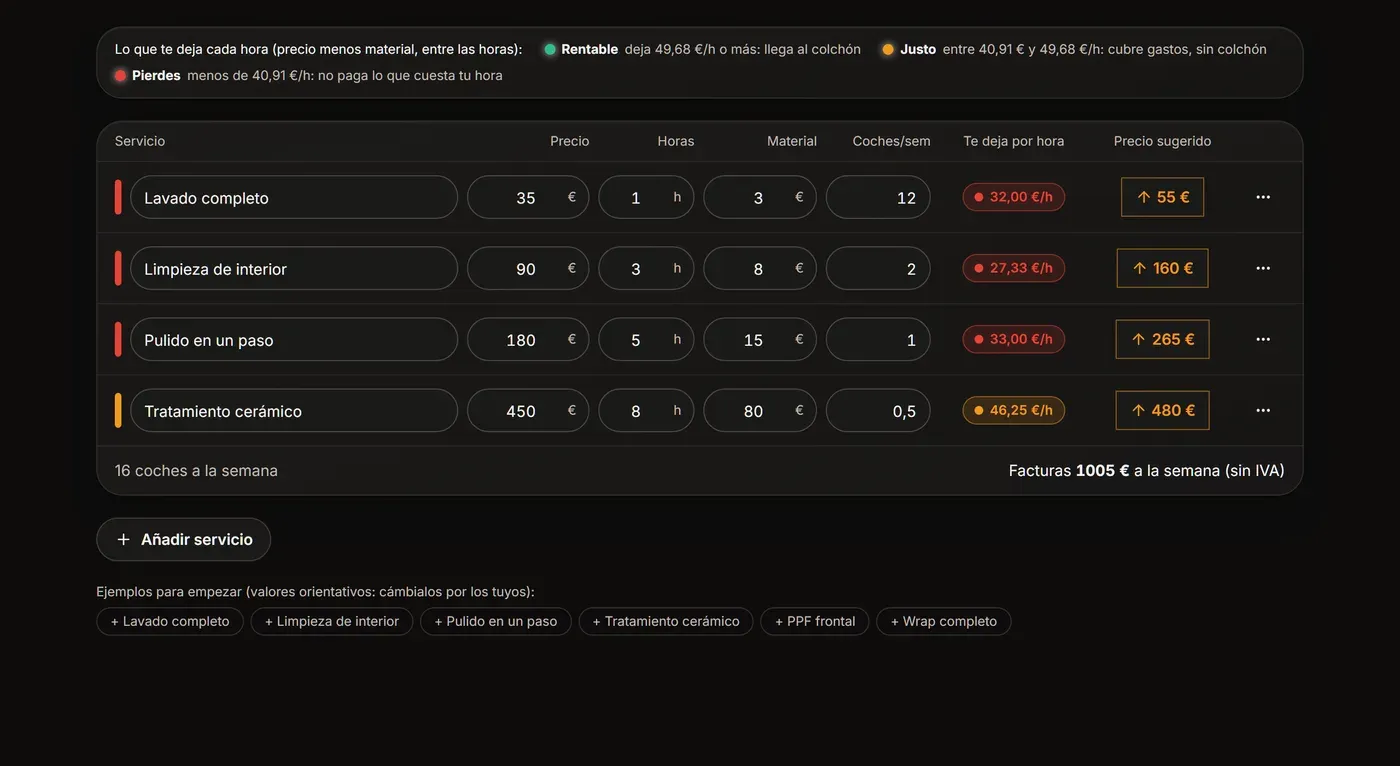Focus the price field showing 450 €
The height and width of the screenshot is (766, 1400).
pyautogui.click(x=528, y=410)
